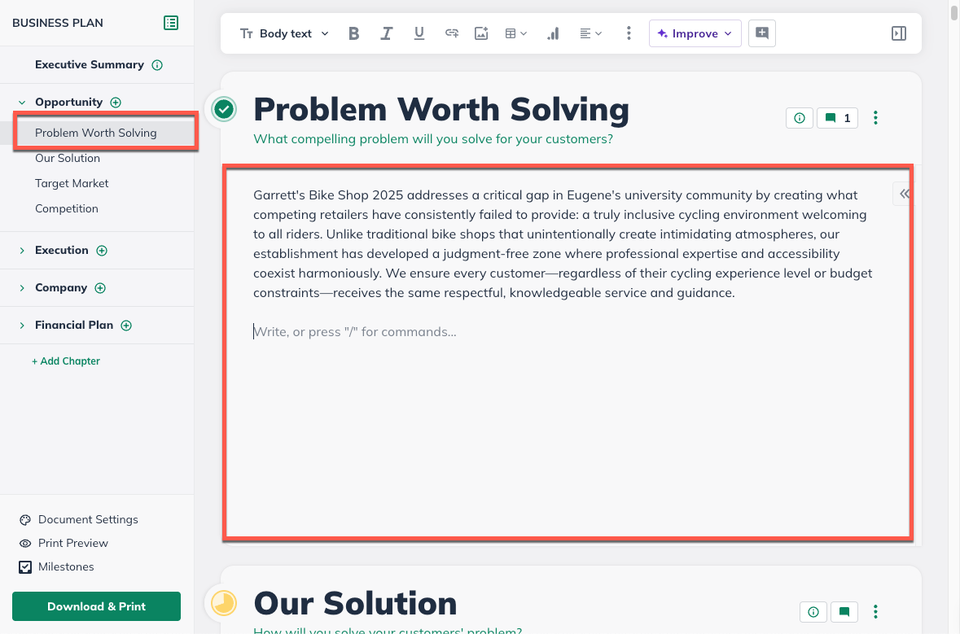Click the vertical page scrollbar
Image resolution: width=960 pixels, height=634 pixels.
[x=954, y=11]
